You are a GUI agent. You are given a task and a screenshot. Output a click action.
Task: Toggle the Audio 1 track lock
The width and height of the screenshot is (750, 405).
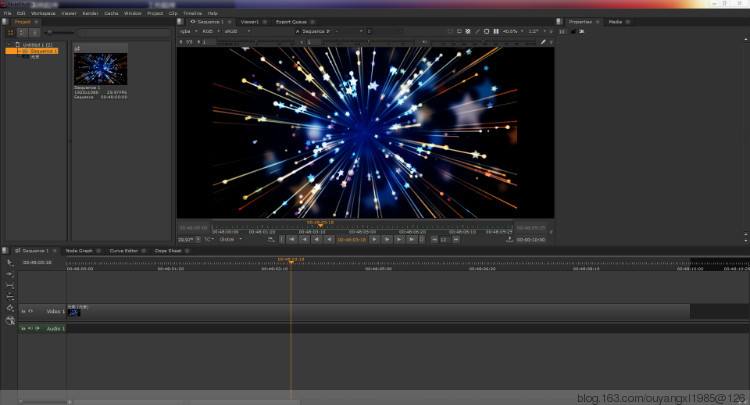[x=23, y=328]
